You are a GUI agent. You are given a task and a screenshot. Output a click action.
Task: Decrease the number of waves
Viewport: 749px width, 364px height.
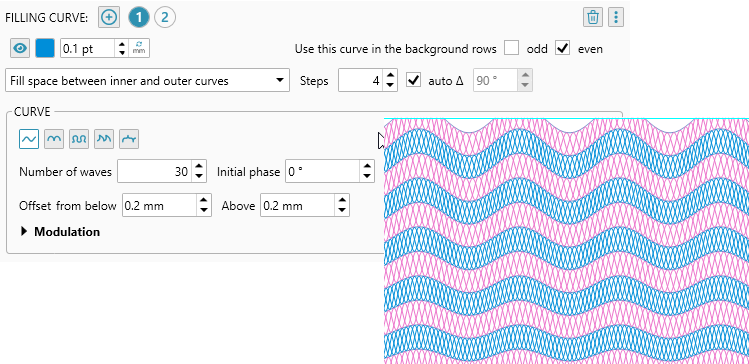199,176
